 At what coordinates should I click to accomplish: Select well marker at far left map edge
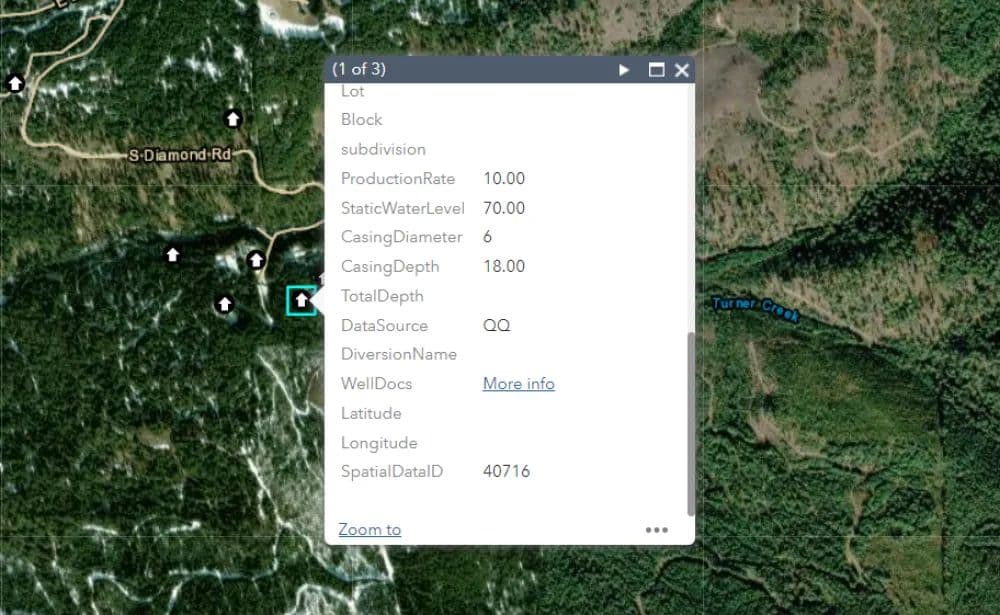click(x=15, y=83)
